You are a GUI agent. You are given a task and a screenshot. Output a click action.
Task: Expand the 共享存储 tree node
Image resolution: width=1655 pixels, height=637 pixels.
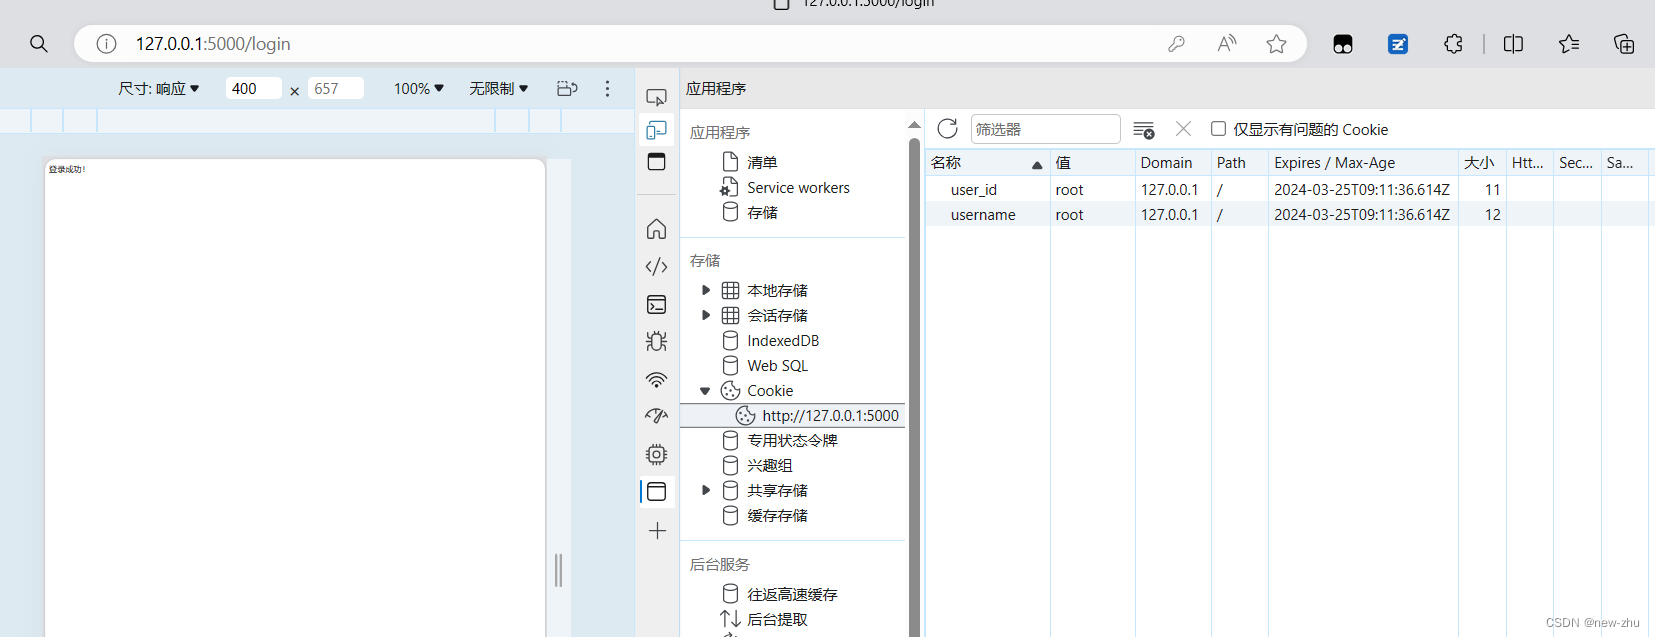click(x=706, y=490)
